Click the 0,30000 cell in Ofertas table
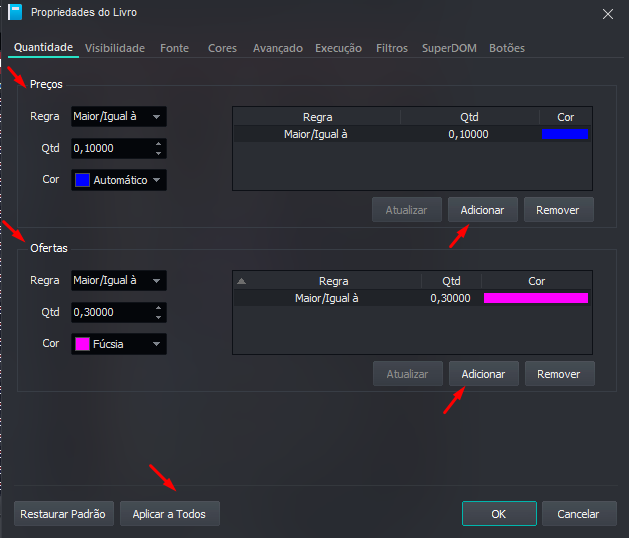This screenshot has width=629, height=538. [450, 298]
